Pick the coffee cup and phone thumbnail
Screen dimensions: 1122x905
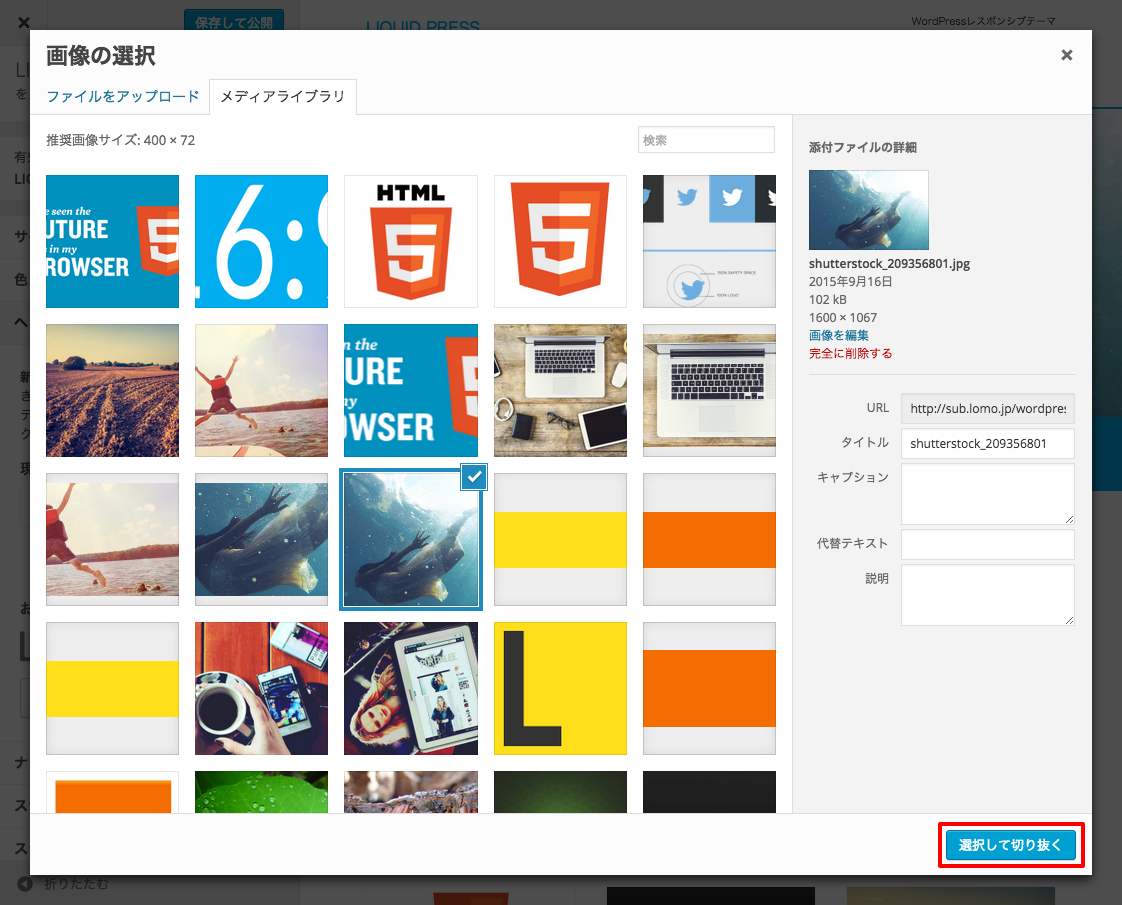pos(261,688)
